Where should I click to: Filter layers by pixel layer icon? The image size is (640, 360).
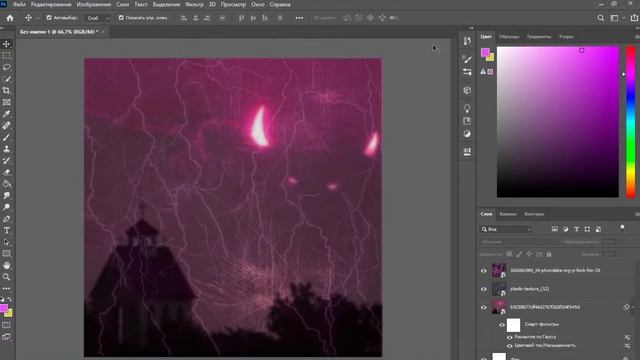554,229
